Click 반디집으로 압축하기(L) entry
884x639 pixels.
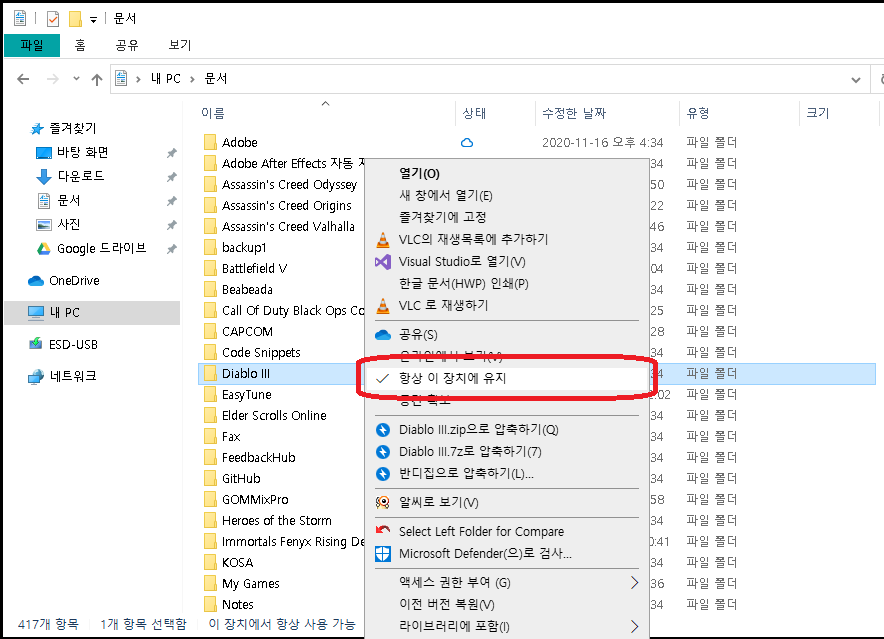466,474
